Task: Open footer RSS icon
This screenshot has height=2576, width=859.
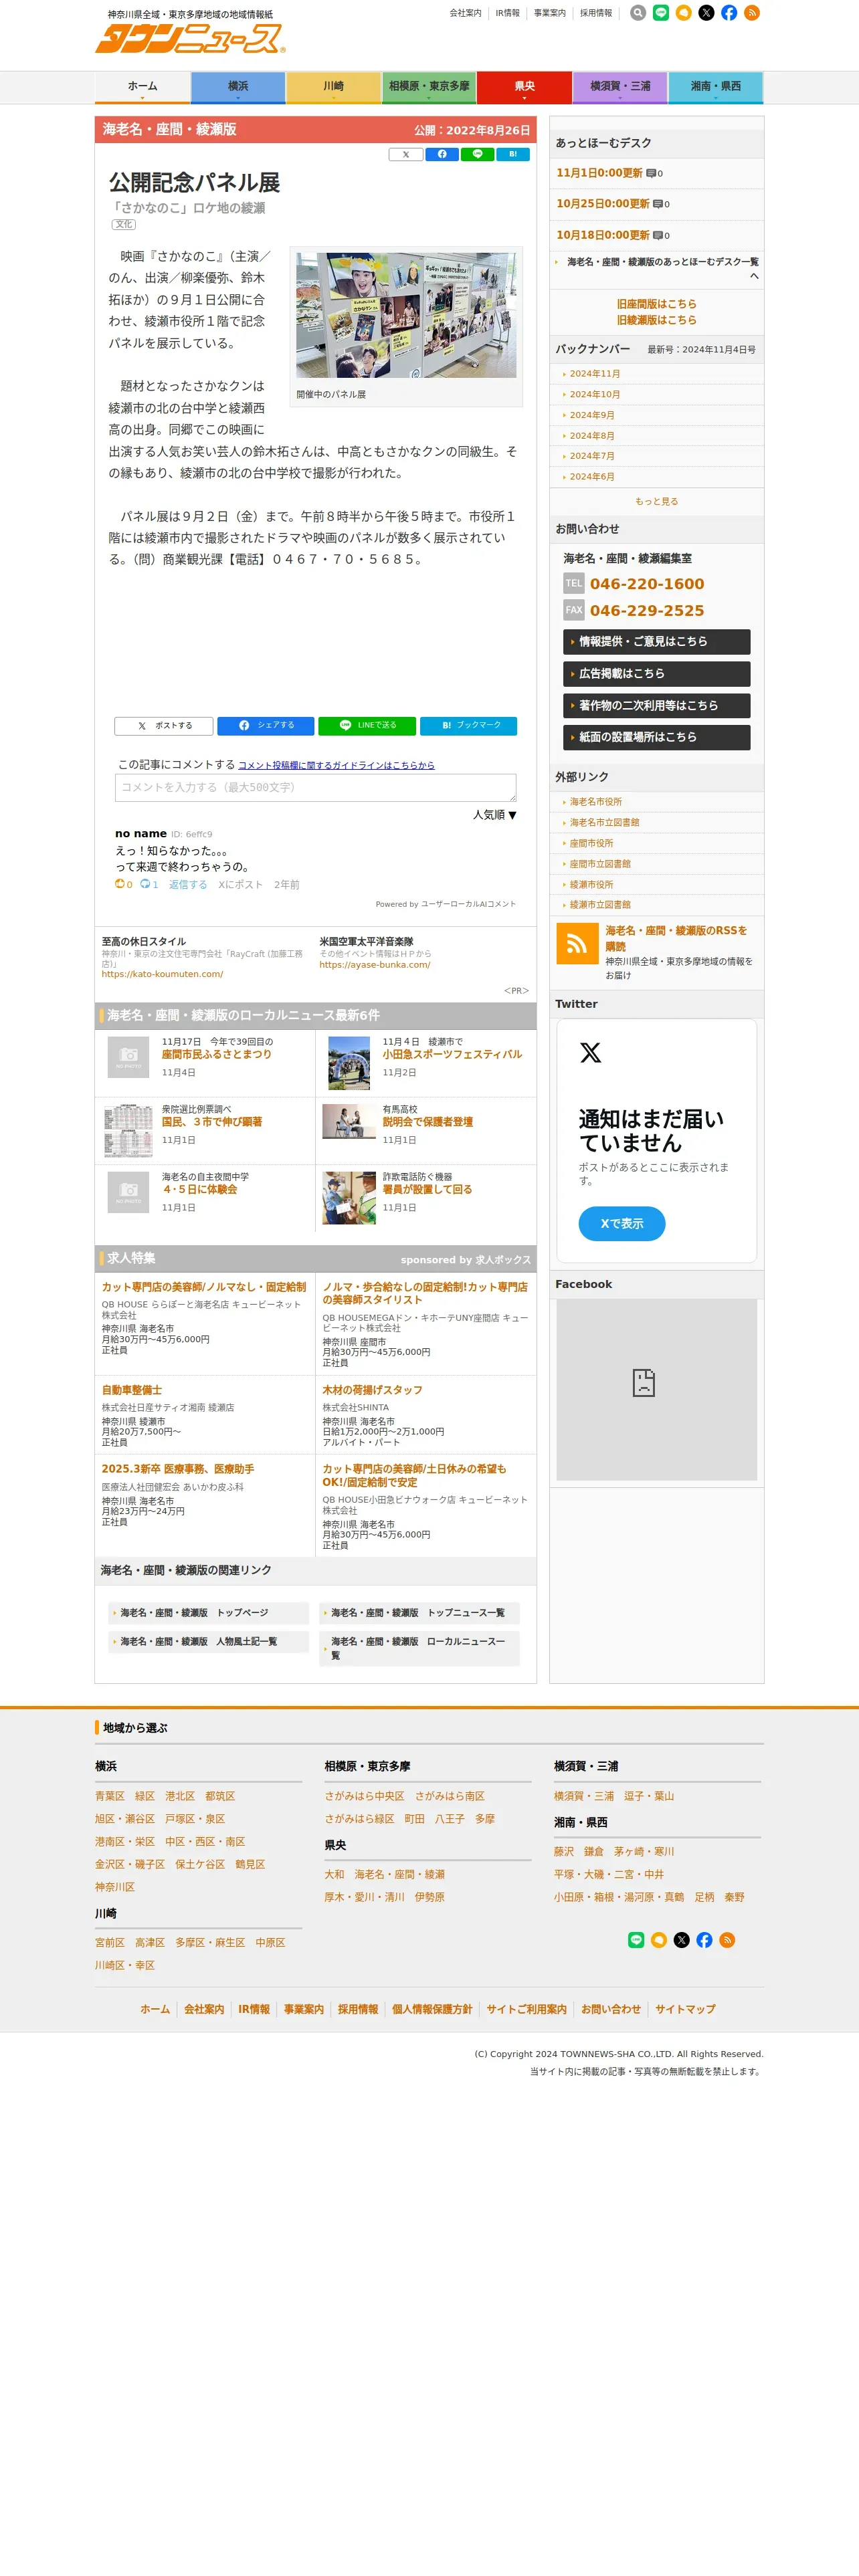Action: click(728, 1940)
